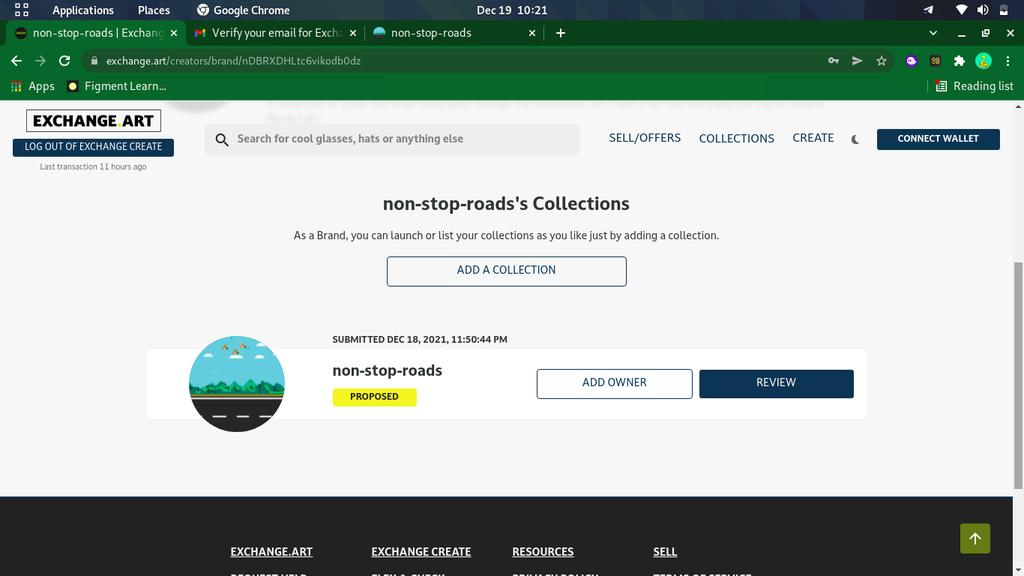Click the browser forward arrow
Viewport: 1024px width, 576px height.
[40, 61]
